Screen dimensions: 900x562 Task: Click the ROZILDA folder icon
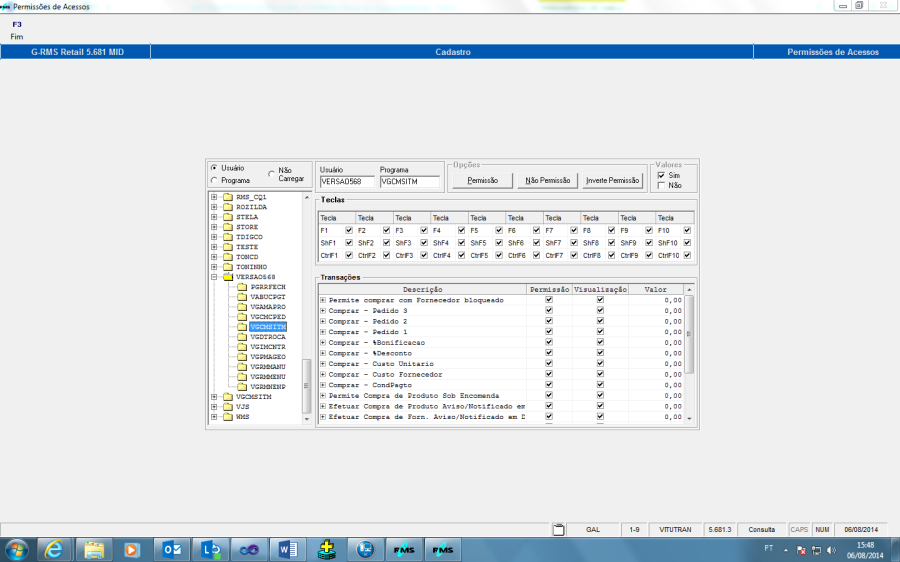[228, 207]
